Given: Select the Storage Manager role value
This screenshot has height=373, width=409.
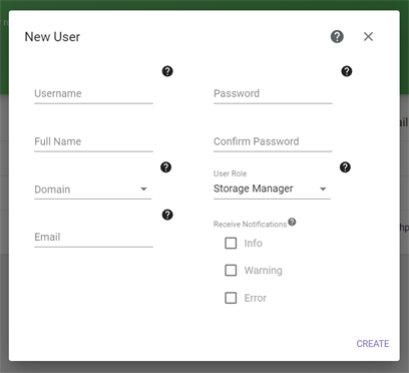Looking at the screenshot, I should tap(253, 188).
